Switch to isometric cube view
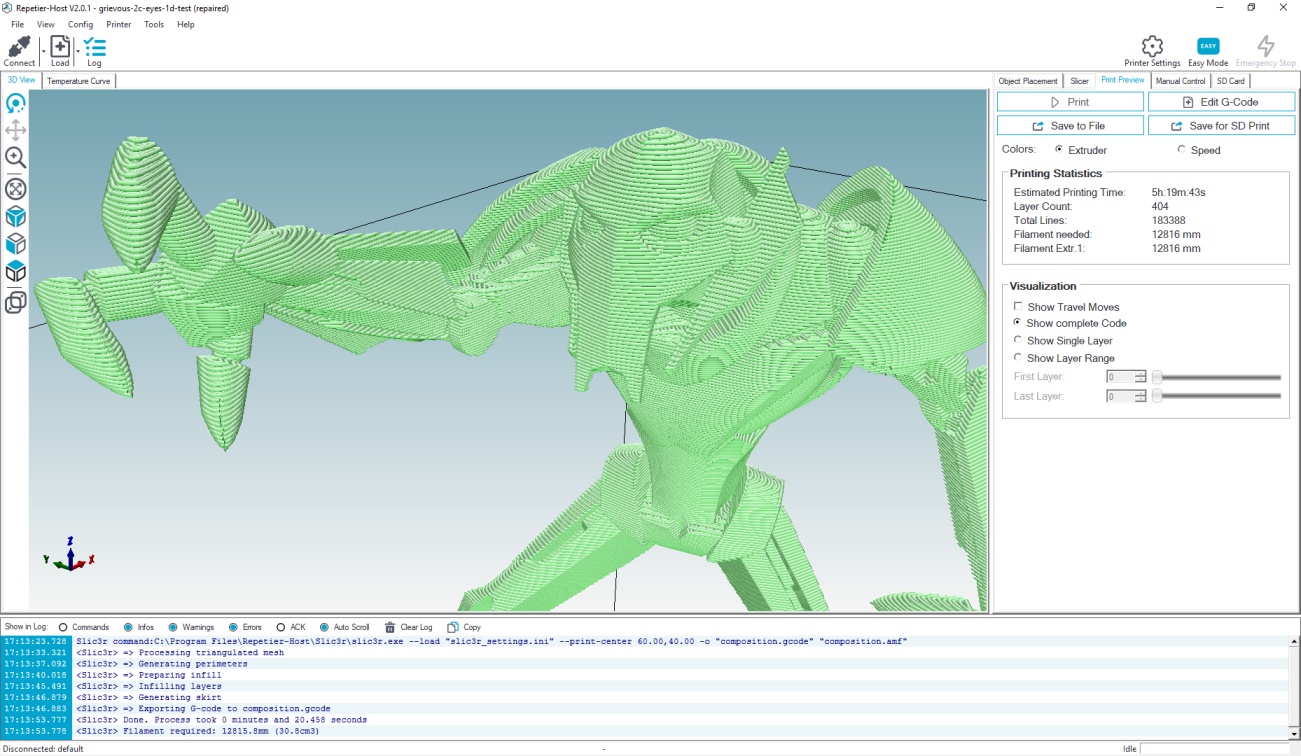 click(x=16, y=217)
